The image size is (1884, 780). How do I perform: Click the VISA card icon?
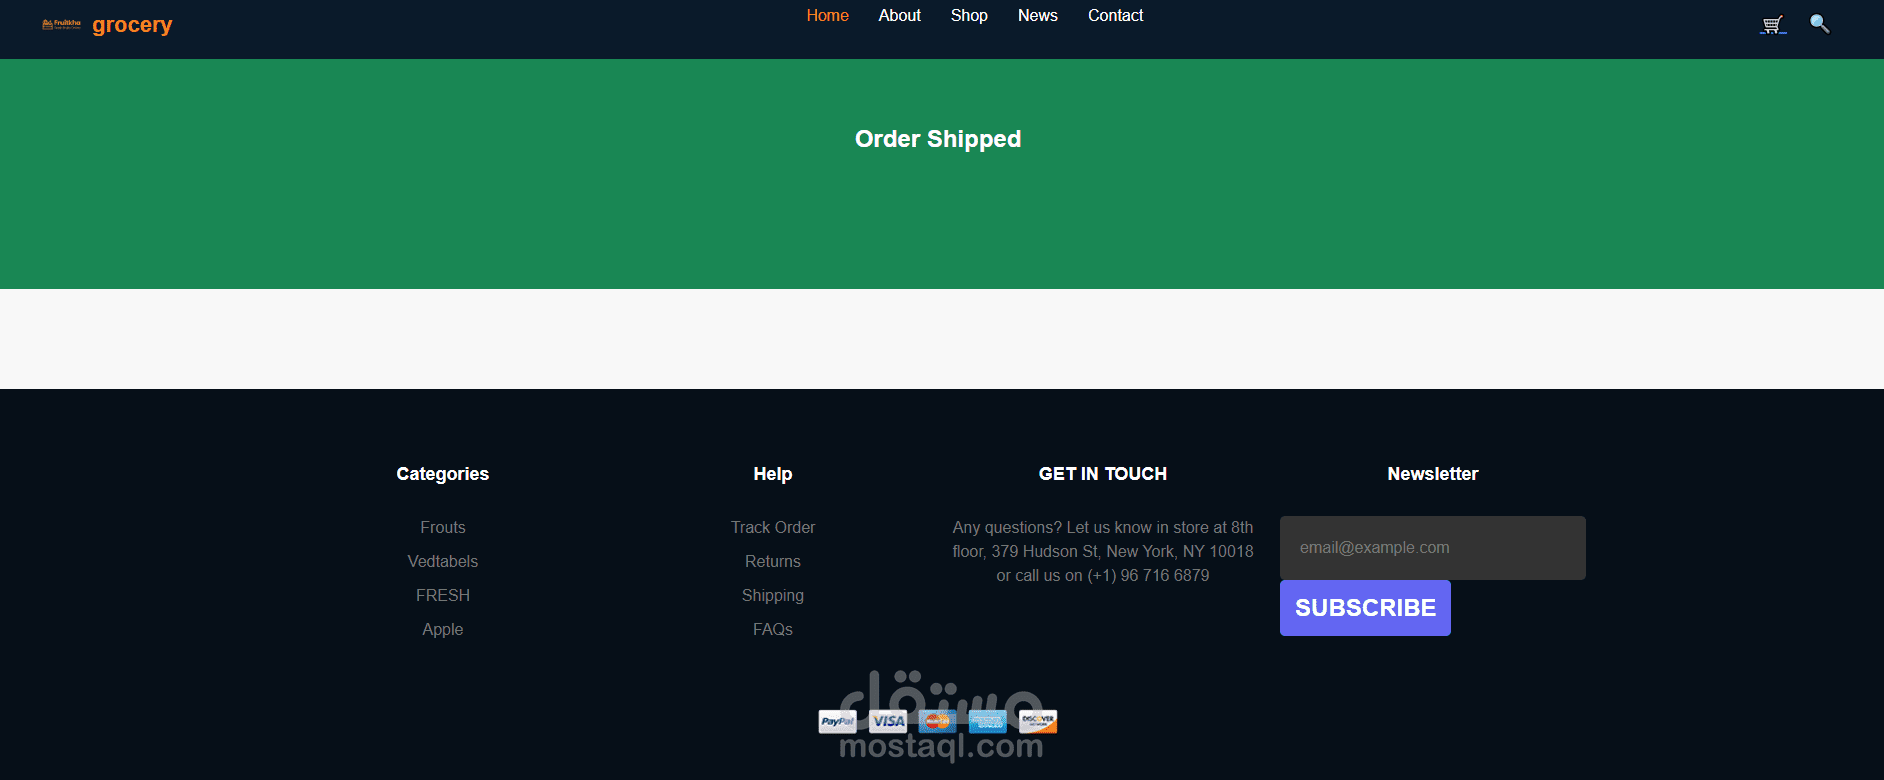[888, 721]
